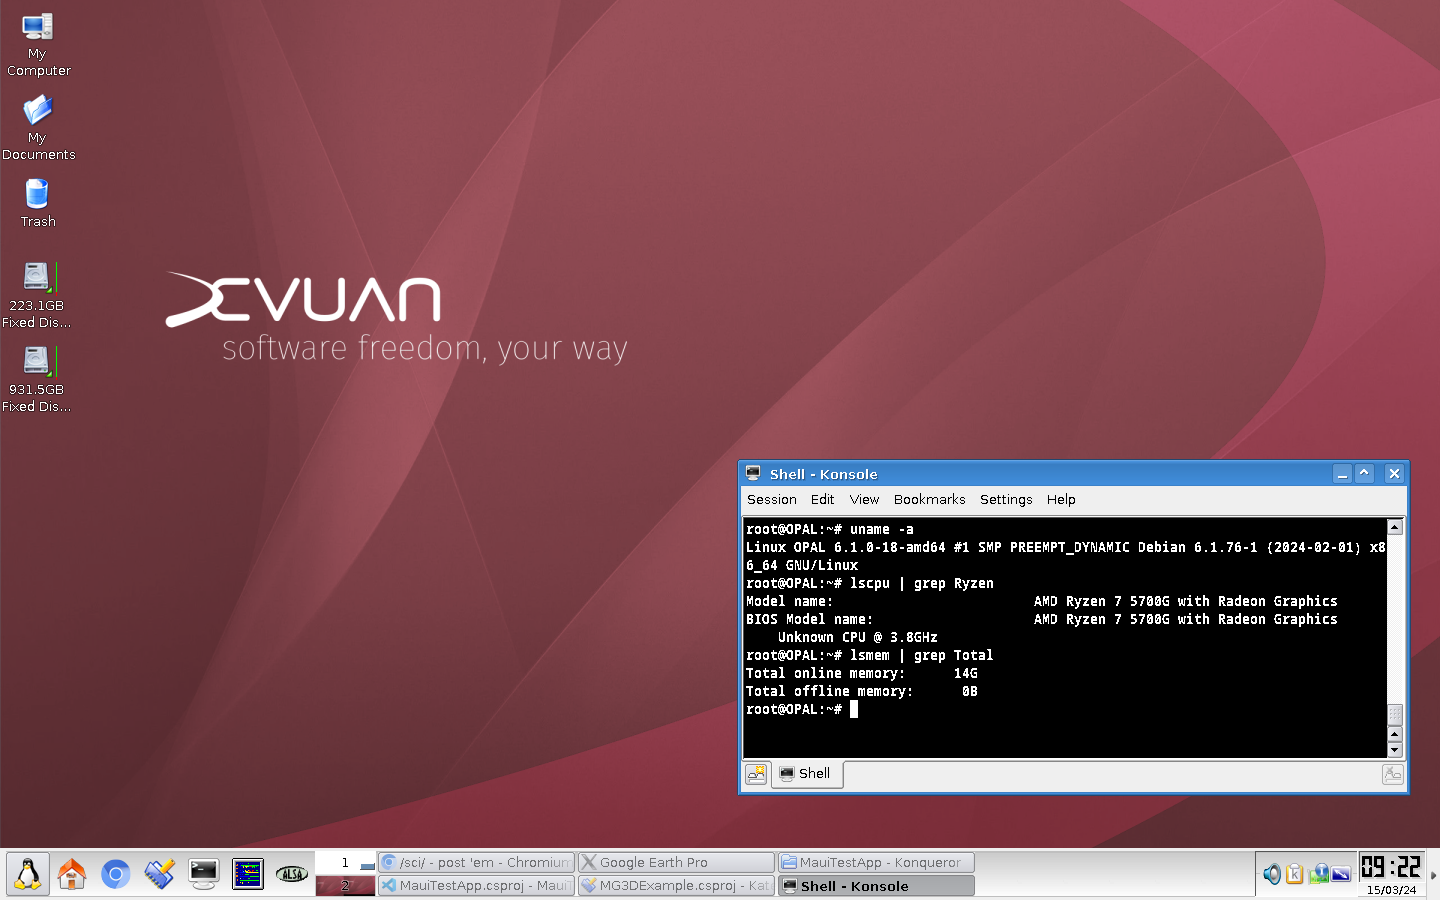Click the volume speaker tray icon
This screenshot has height=900, width=1440.
[1271, 874]
